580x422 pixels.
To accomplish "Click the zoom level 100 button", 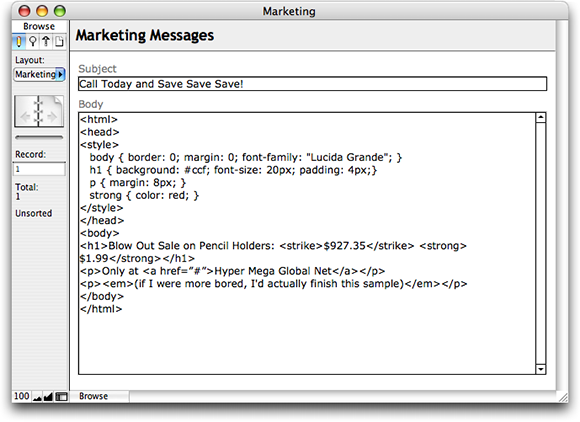I will pos(21,396).
